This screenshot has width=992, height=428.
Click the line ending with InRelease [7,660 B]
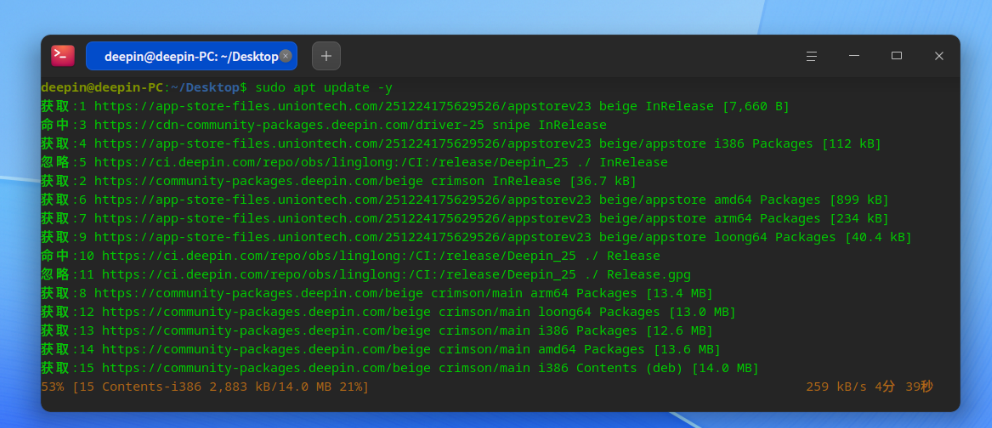tap(415, 106)
